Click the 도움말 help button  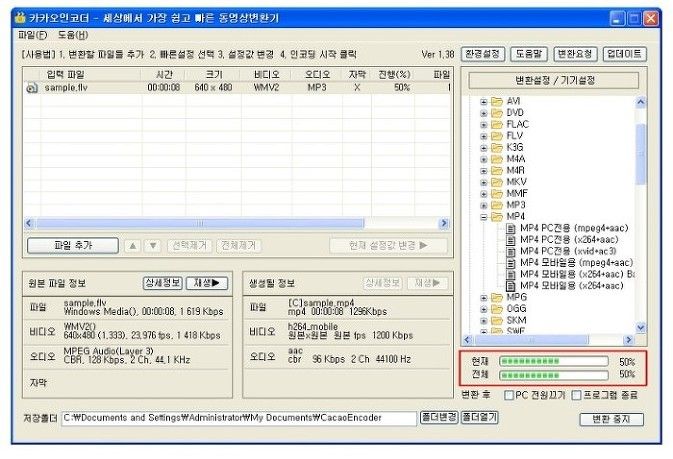click(x=529, y=54)
